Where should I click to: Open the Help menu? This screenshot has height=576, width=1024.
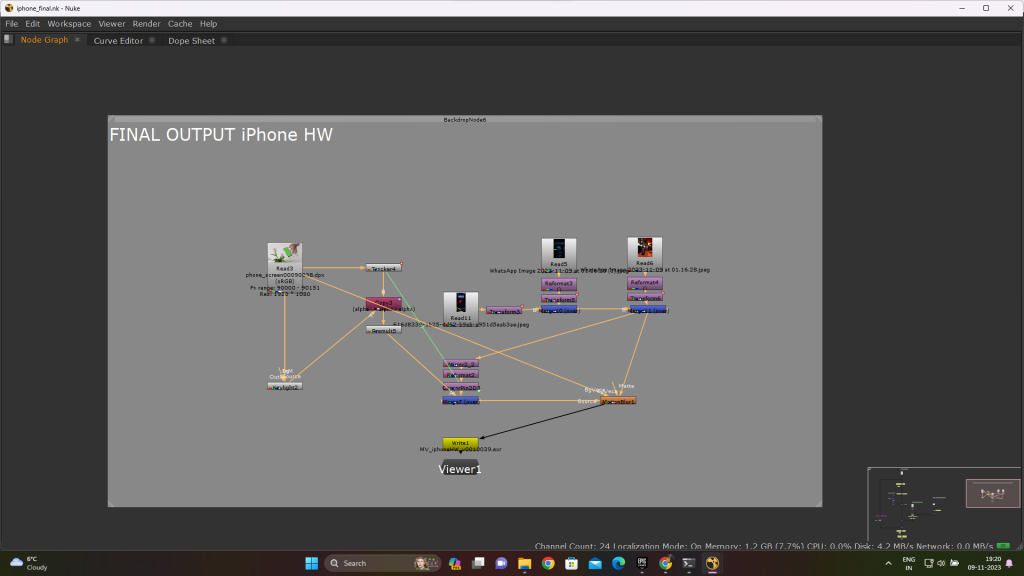pyautogui.click(x=208, y=24)
